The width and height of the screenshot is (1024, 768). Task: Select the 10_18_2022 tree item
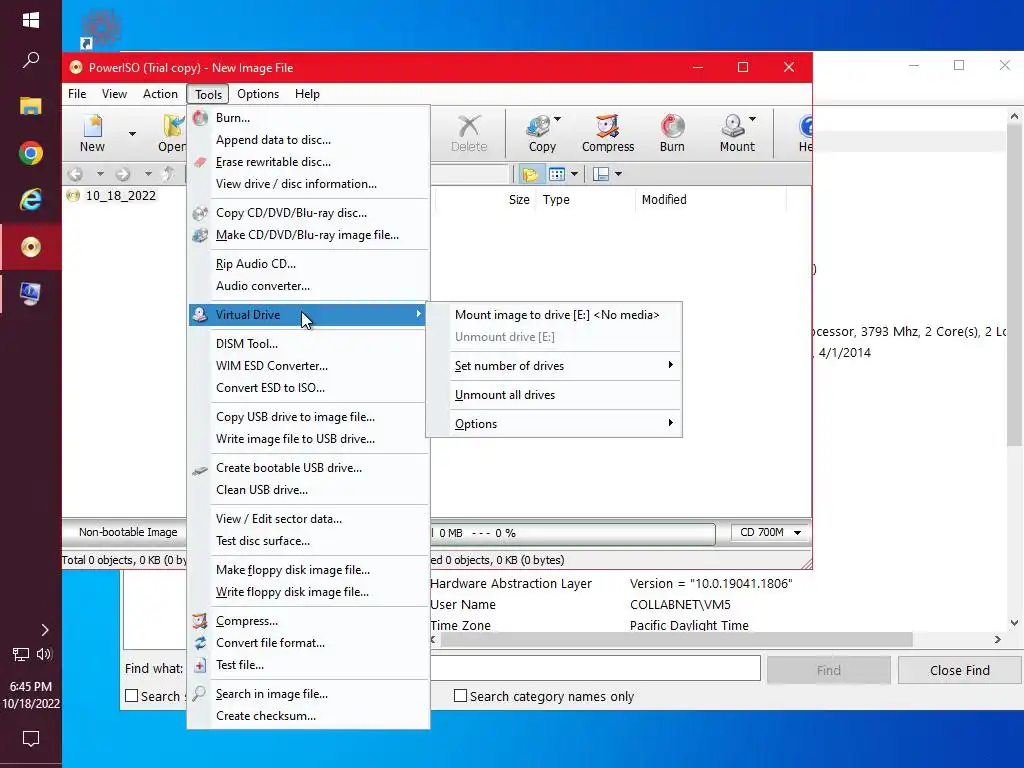(120, 195)
